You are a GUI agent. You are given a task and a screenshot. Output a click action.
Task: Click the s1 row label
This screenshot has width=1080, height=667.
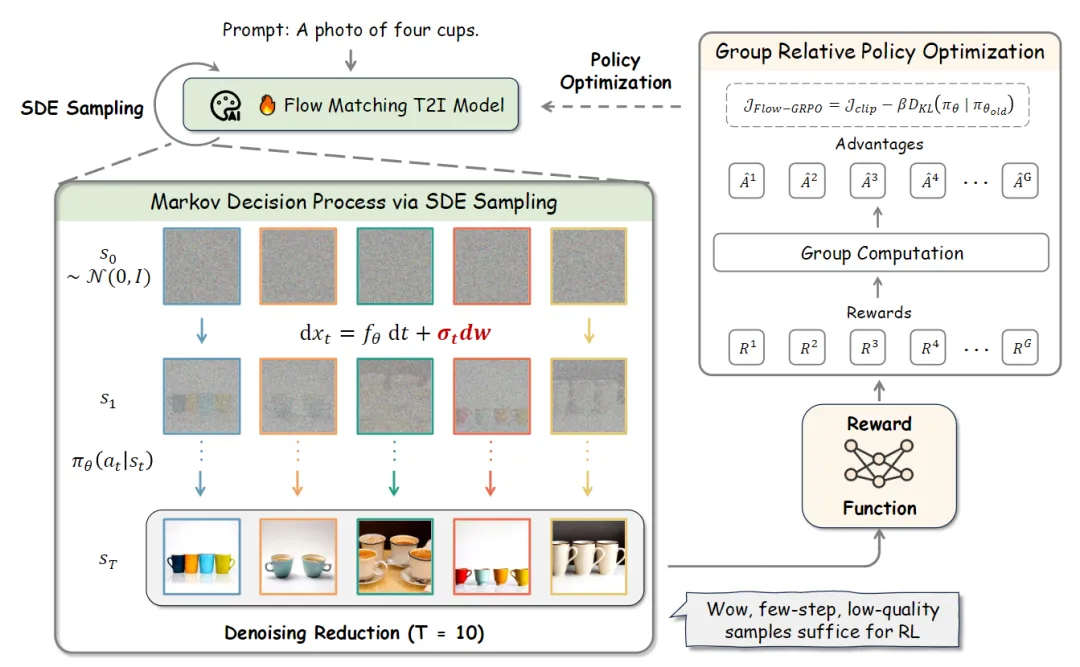pos(108,399)
